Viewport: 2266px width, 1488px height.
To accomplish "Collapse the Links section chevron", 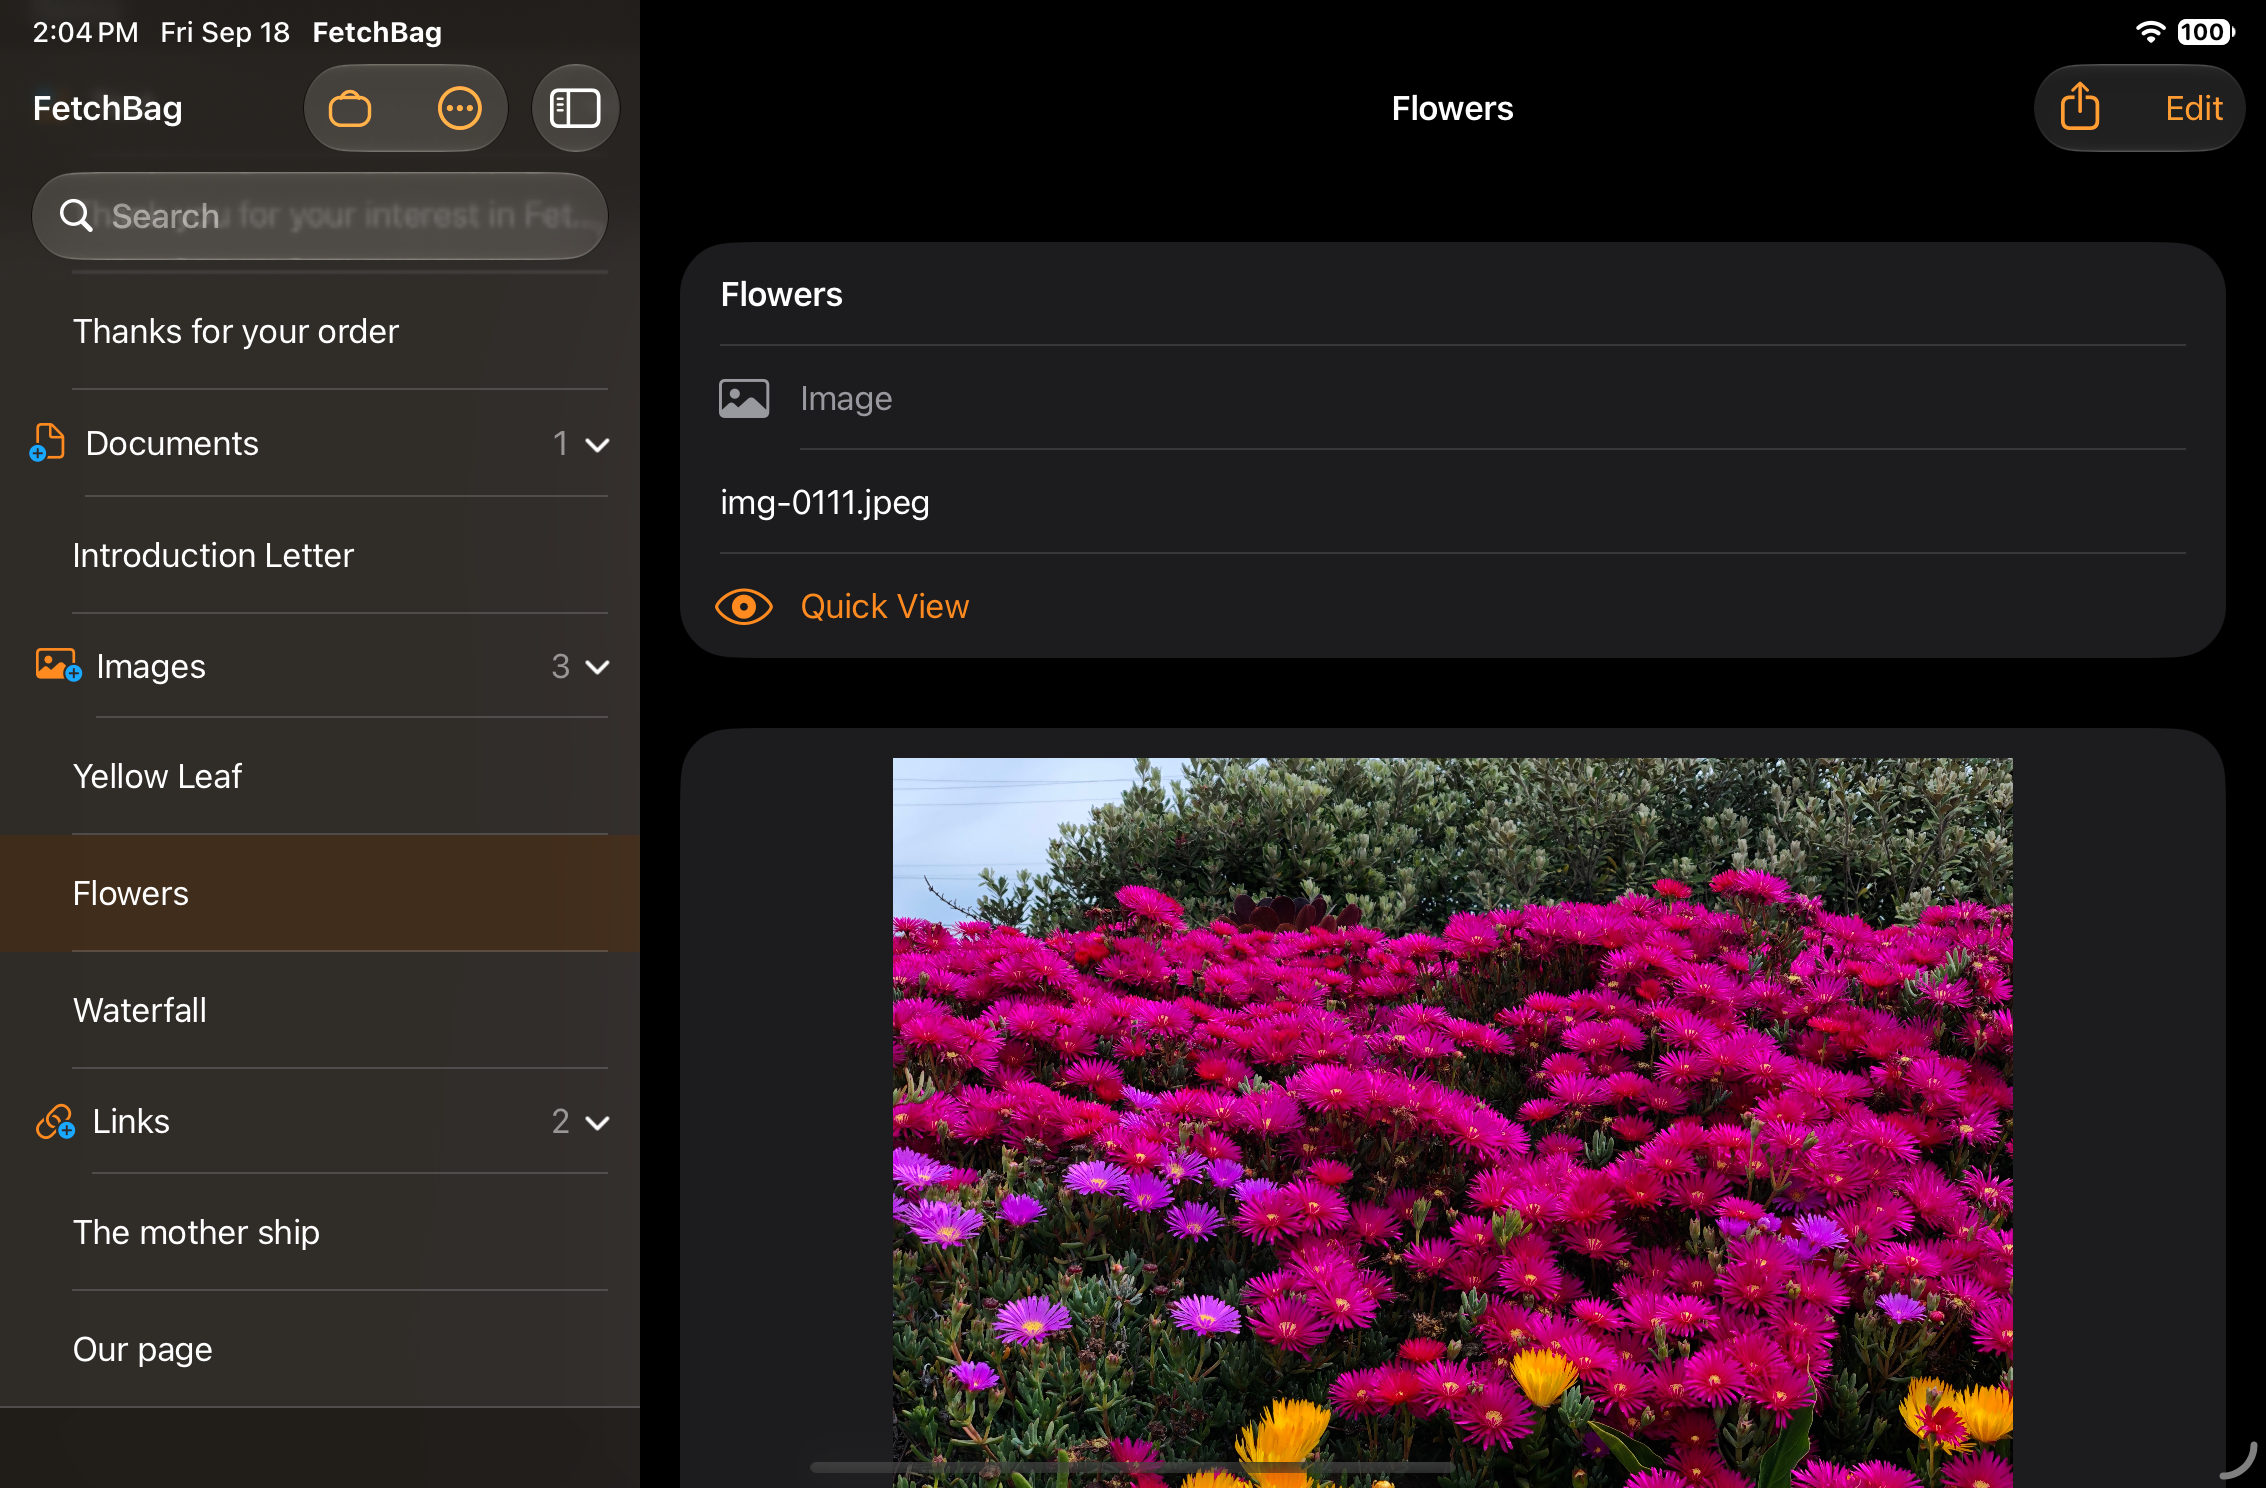I will [x=597, y=1122].
